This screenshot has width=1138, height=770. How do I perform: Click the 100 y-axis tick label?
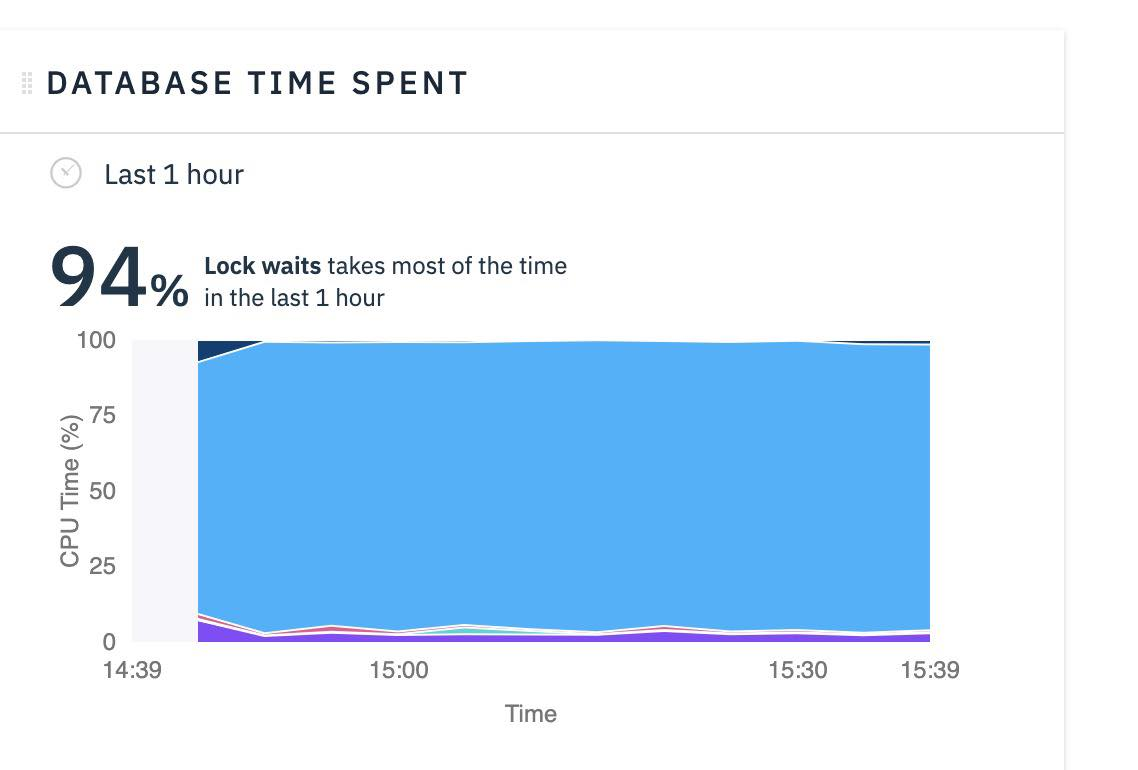click(x=97, y=340)
